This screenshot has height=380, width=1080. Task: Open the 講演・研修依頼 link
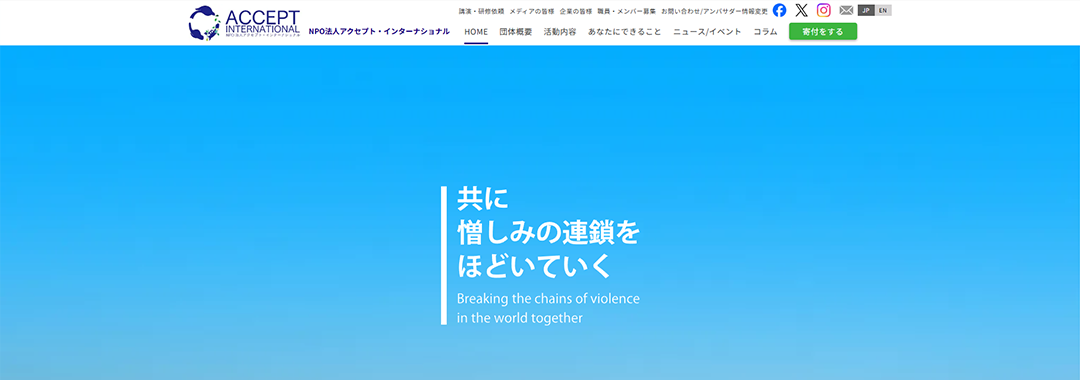pyautogui.click(x=481, y=11)
